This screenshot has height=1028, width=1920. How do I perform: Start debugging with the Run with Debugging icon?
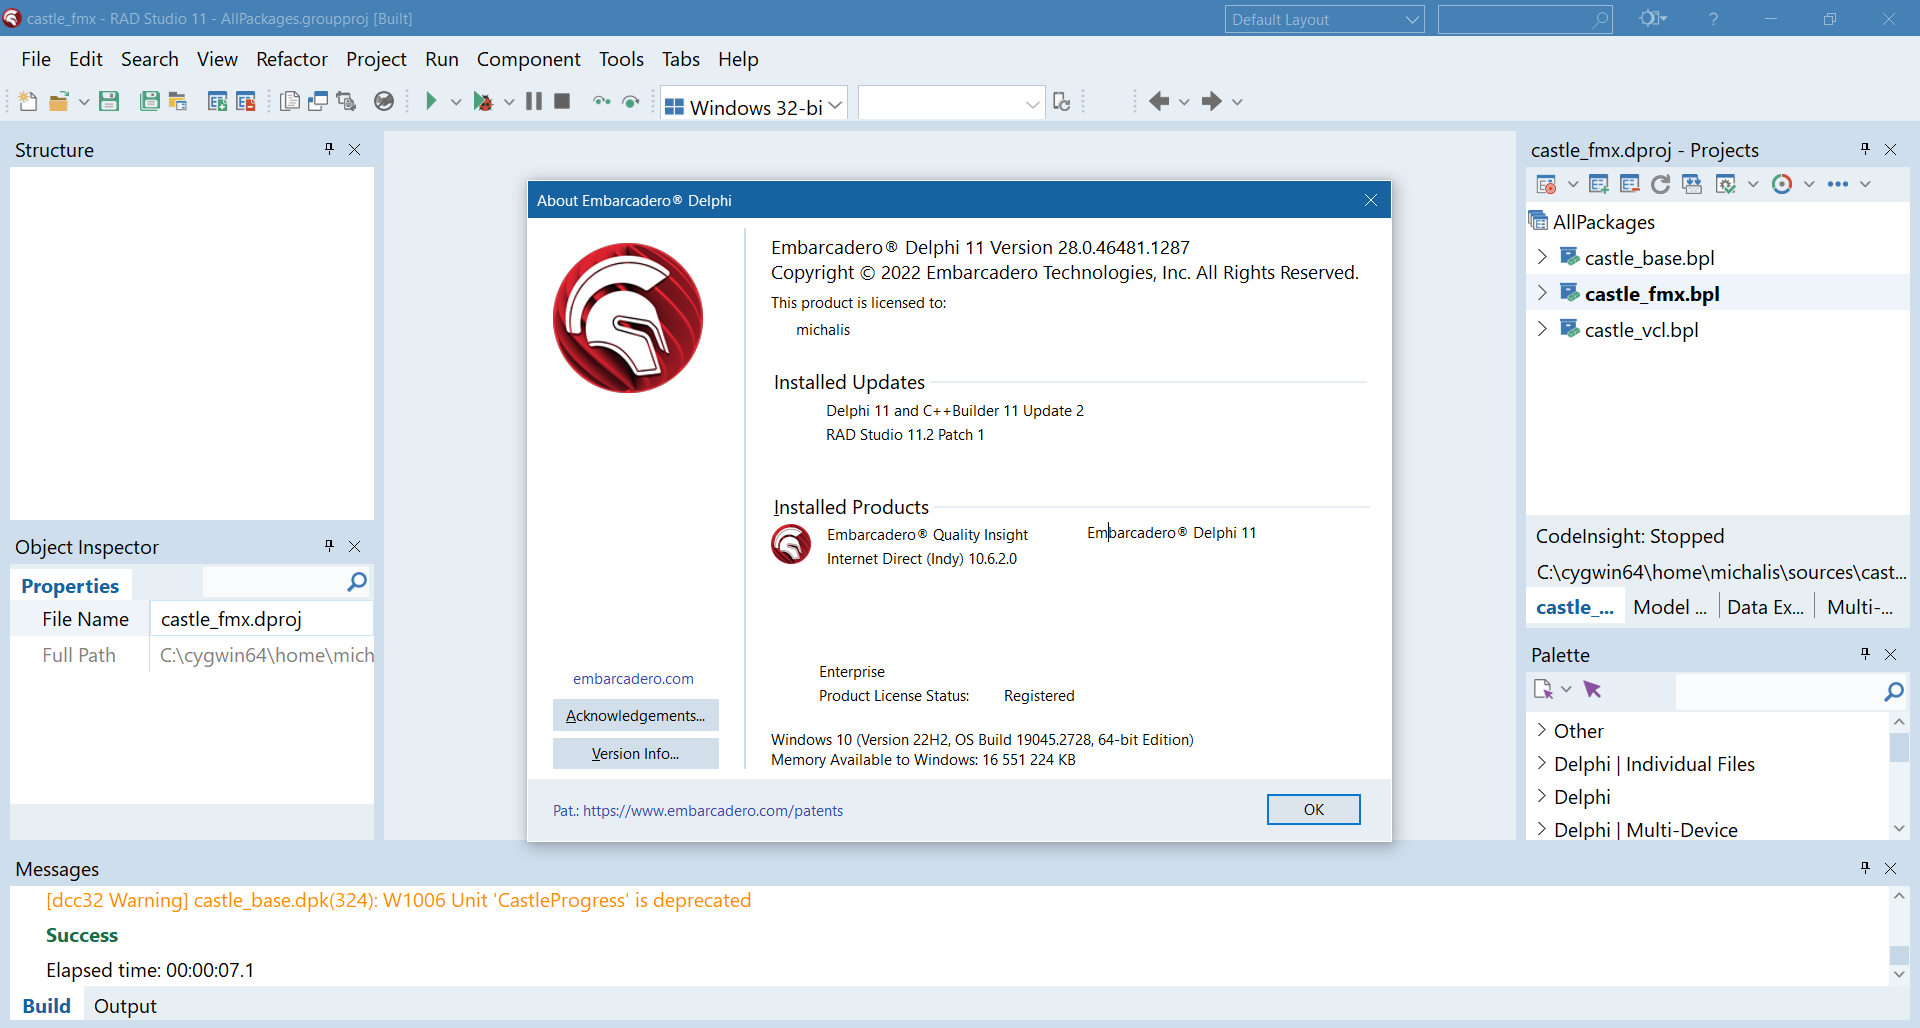point(484,101)
